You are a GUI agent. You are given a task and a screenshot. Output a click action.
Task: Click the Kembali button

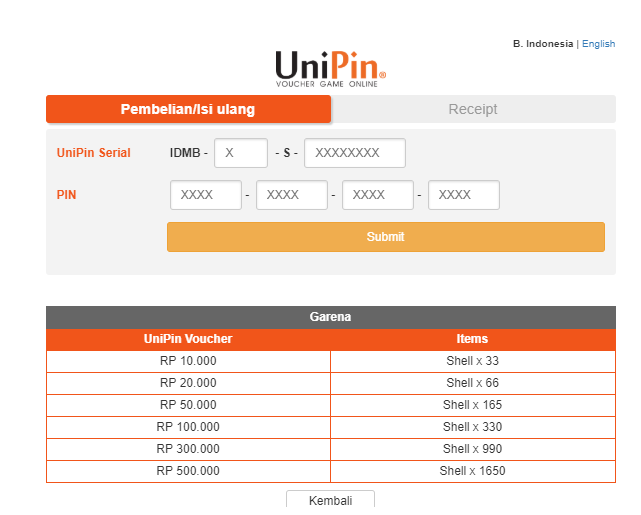click(330, 500)
